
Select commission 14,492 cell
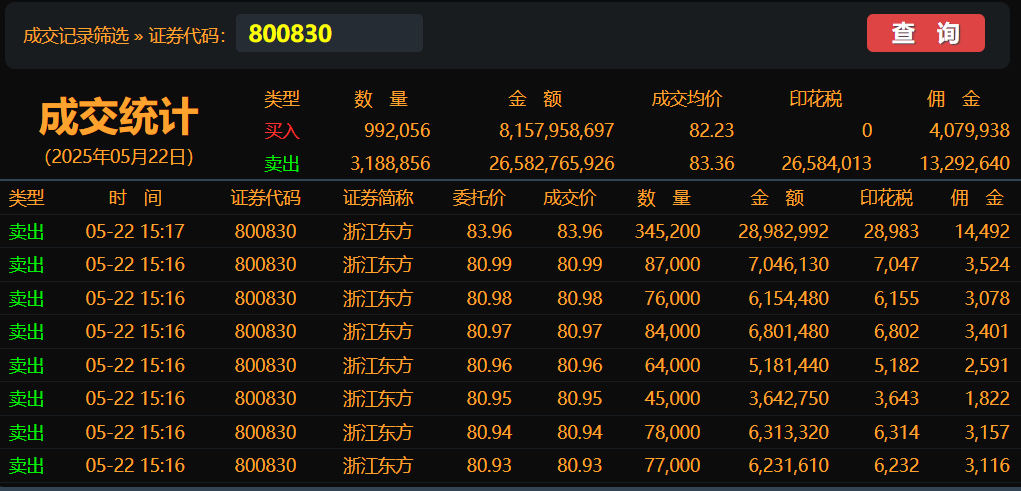[x=983, y=231]
